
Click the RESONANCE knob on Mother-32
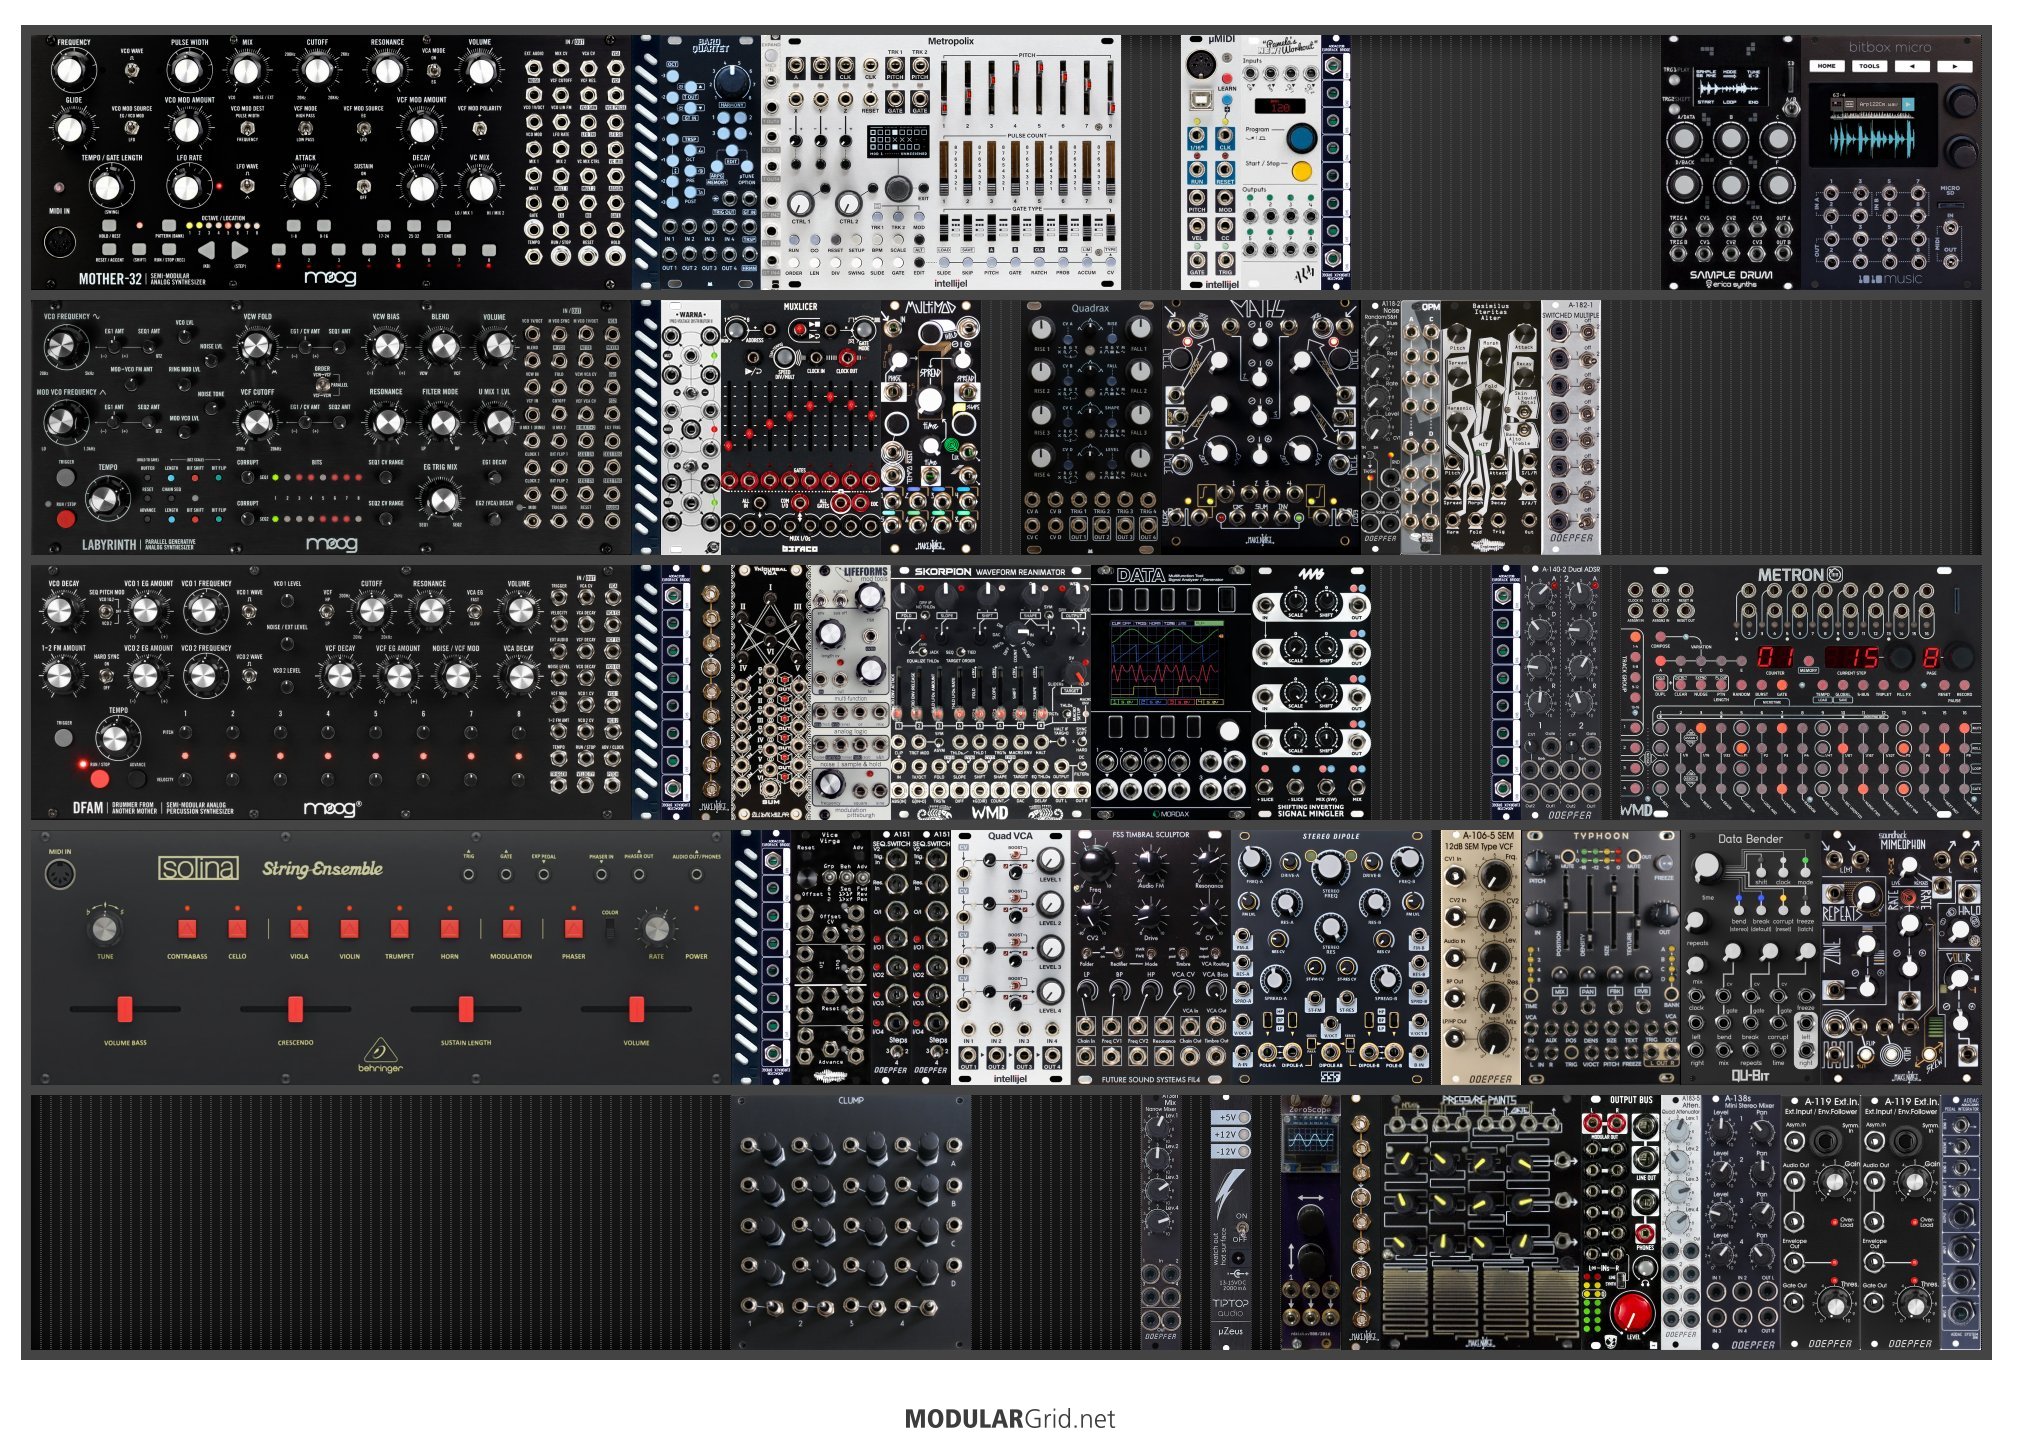pos(386,70)
